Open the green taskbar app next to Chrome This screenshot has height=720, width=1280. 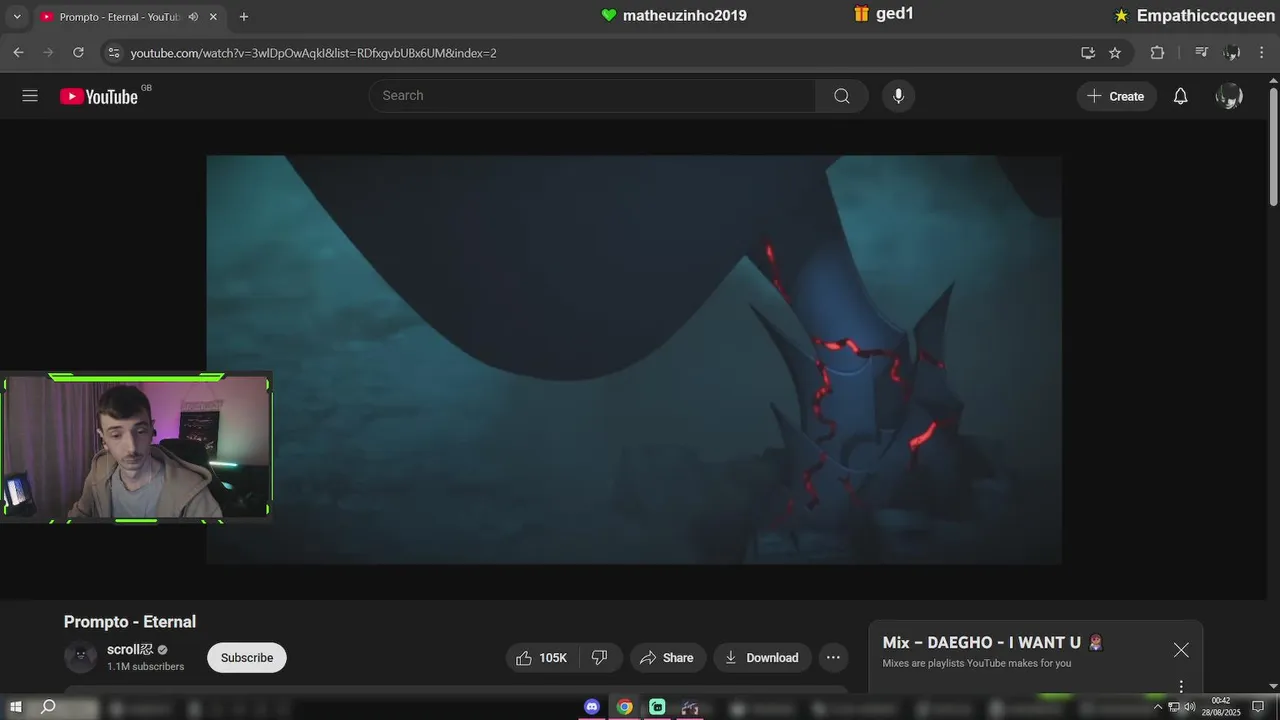(657, 707)
